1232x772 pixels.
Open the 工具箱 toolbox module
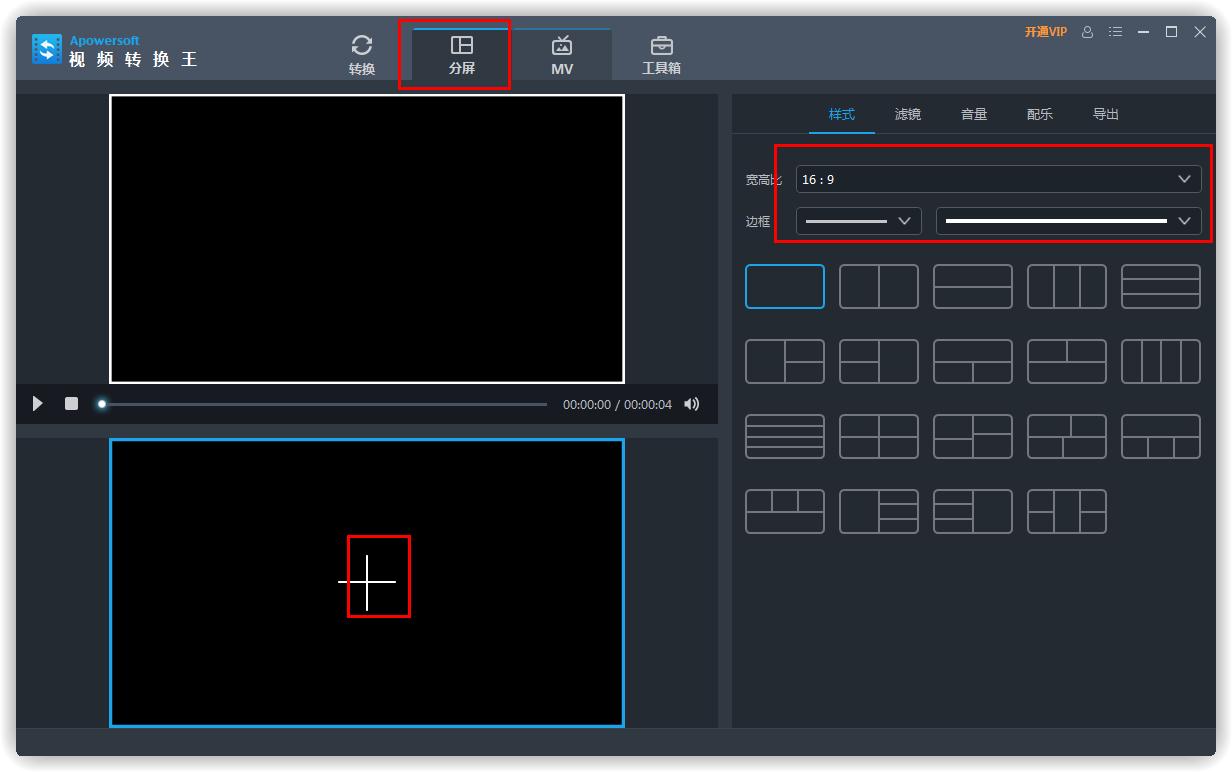661,55
